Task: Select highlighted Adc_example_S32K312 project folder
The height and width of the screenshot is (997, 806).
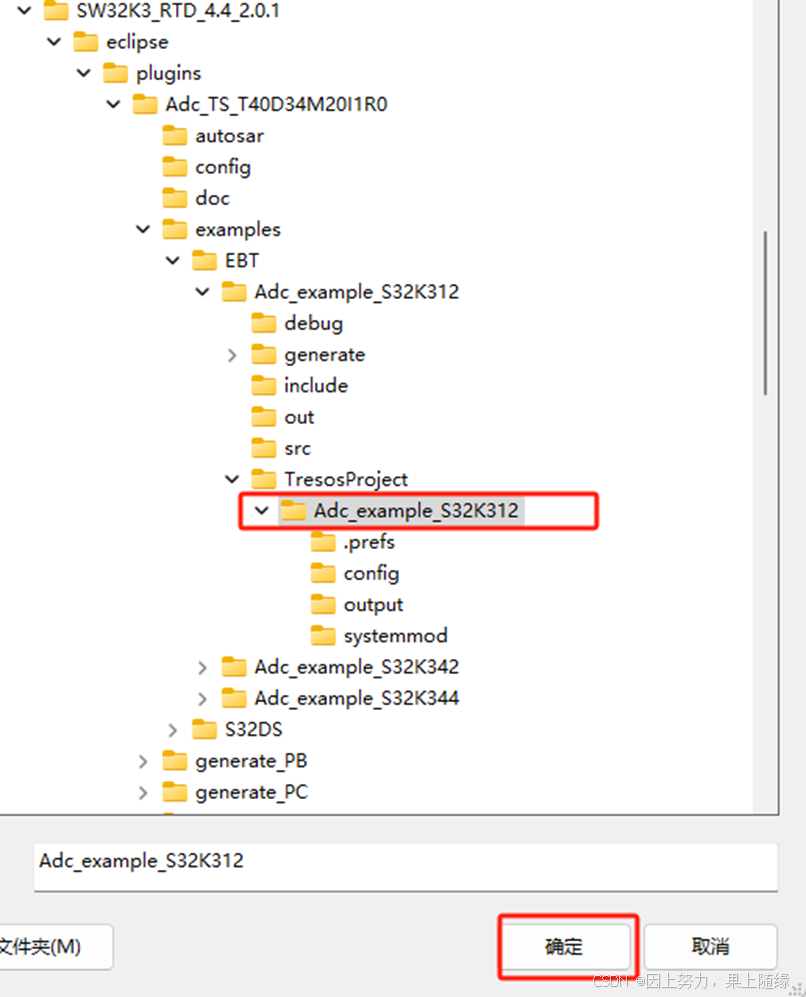Action: tap(416, 511)
